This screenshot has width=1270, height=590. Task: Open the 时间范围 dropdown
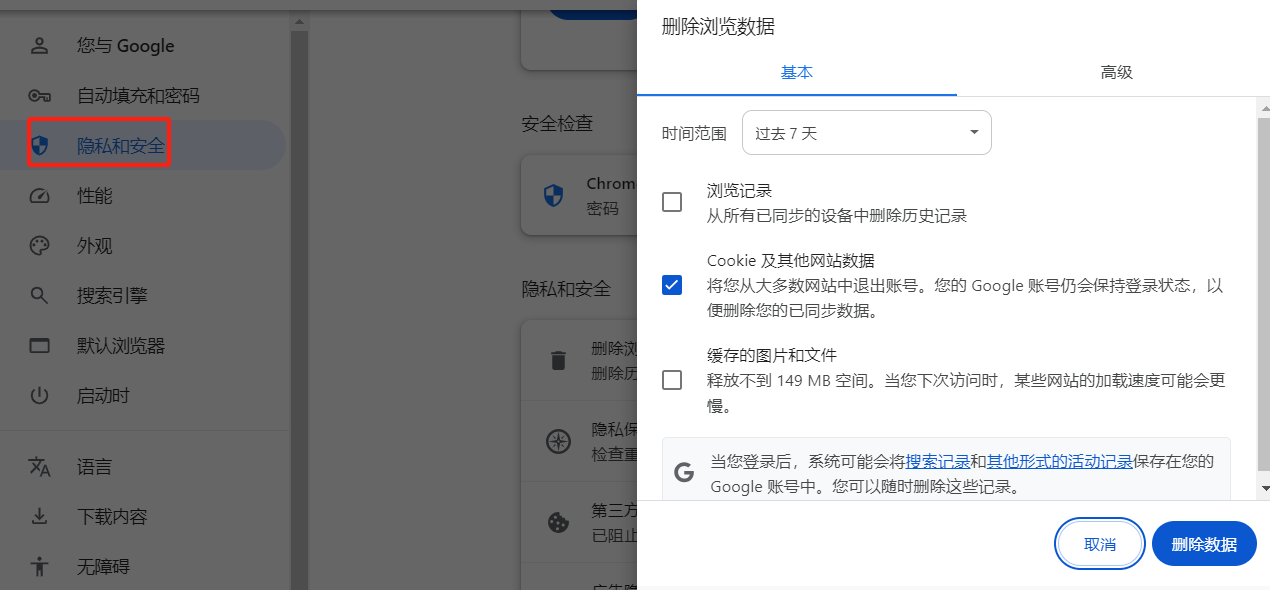(x=866, y=131)
